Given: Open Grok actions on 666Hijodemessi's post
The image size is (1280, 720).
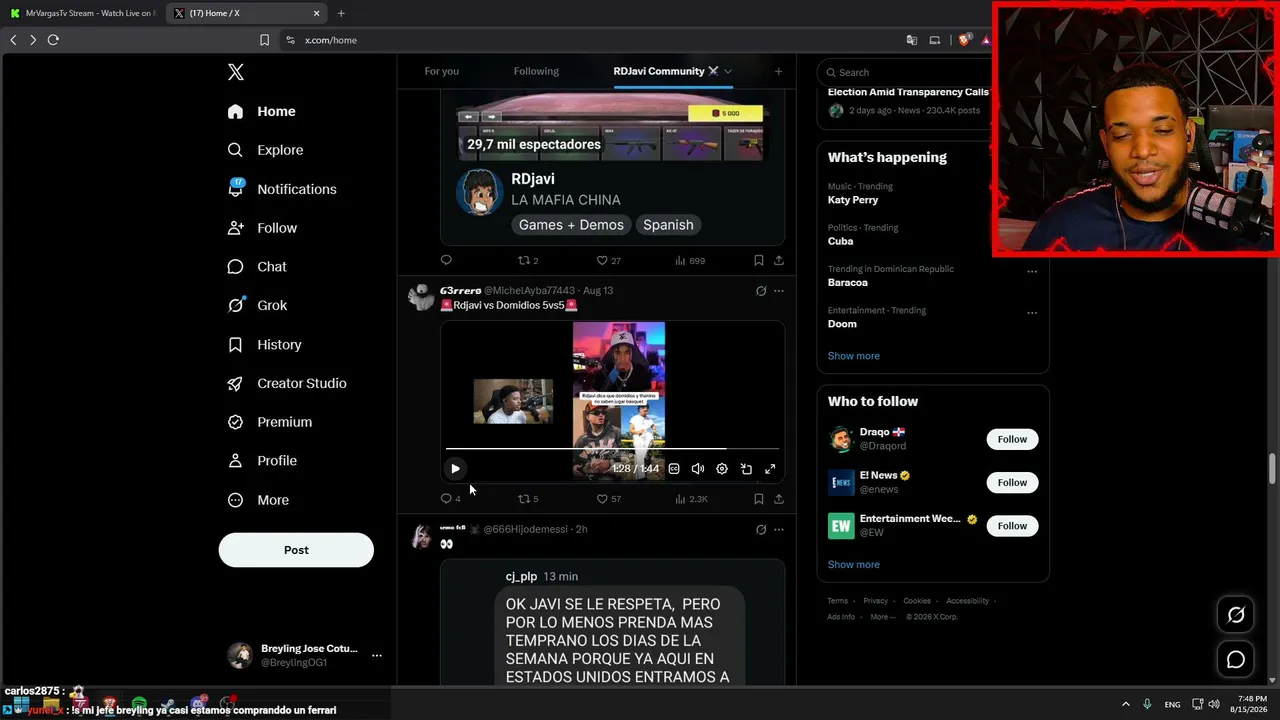Looking at the screenshot, I should point(761,529).
